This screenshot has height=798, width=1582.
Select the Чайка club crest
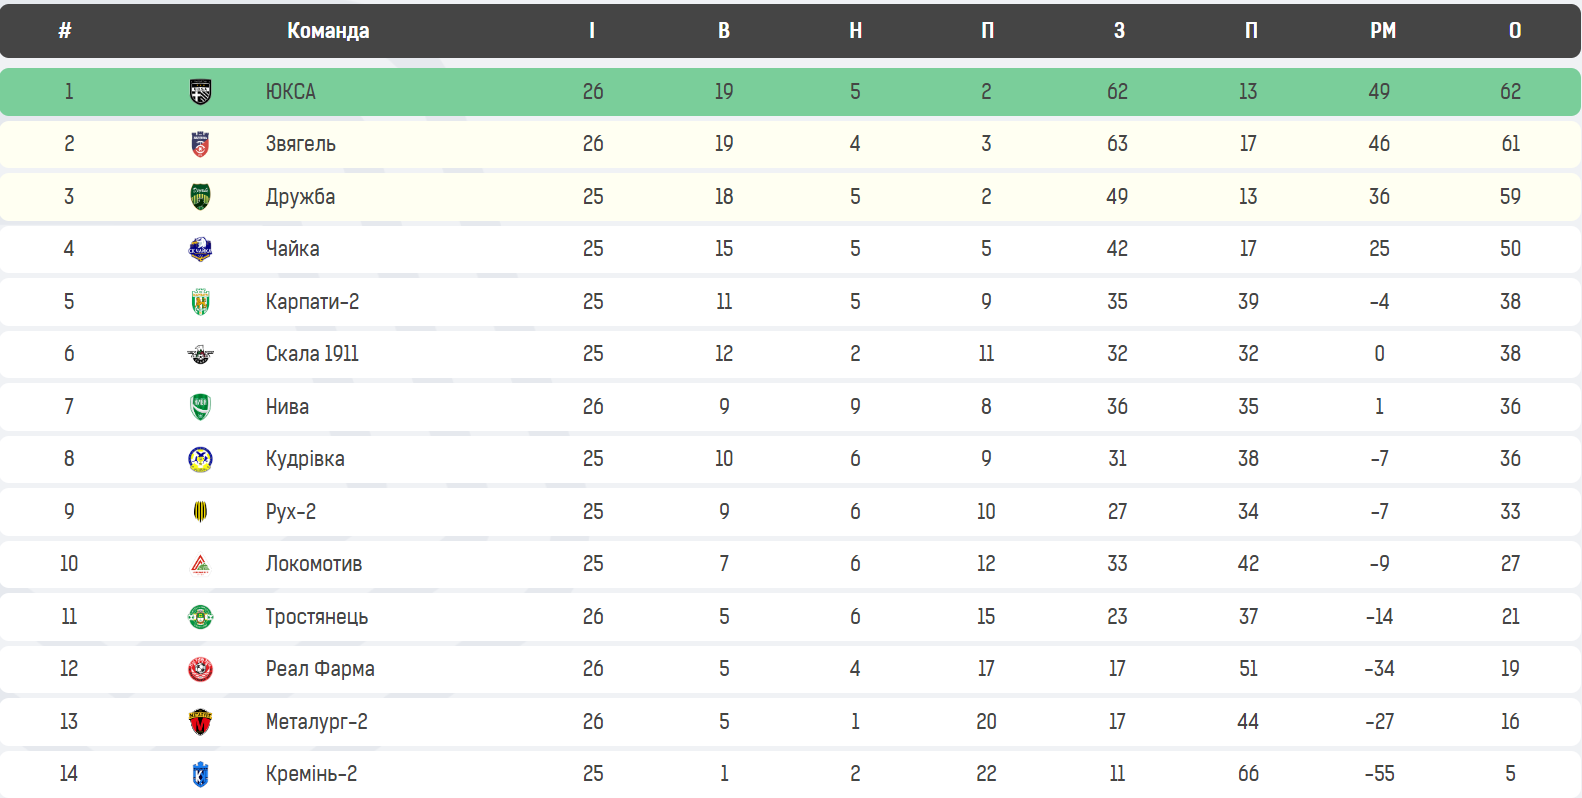[x=200, y=249]
